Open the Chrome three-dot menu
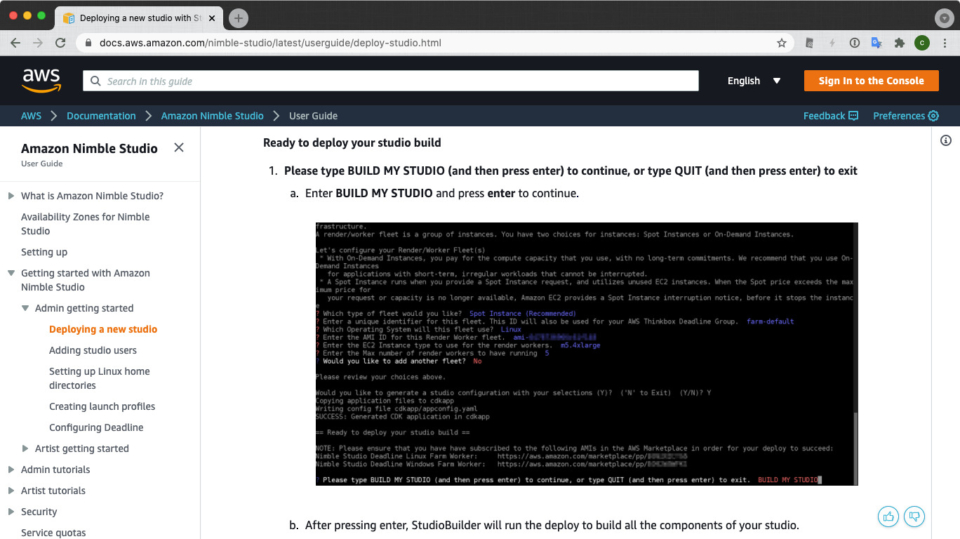The width and height of the screenshot is (960, 539). [x=945, y=43]
